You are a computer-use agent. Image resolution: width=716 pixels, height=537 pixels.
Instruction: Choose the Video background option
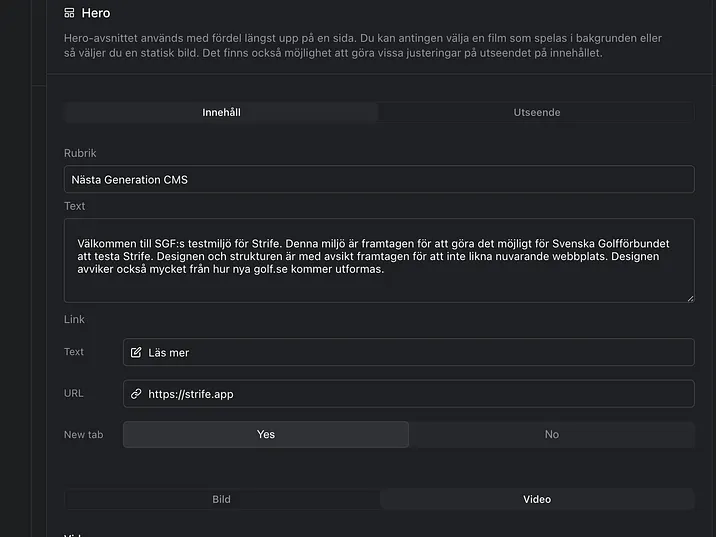tap(537, 499)
